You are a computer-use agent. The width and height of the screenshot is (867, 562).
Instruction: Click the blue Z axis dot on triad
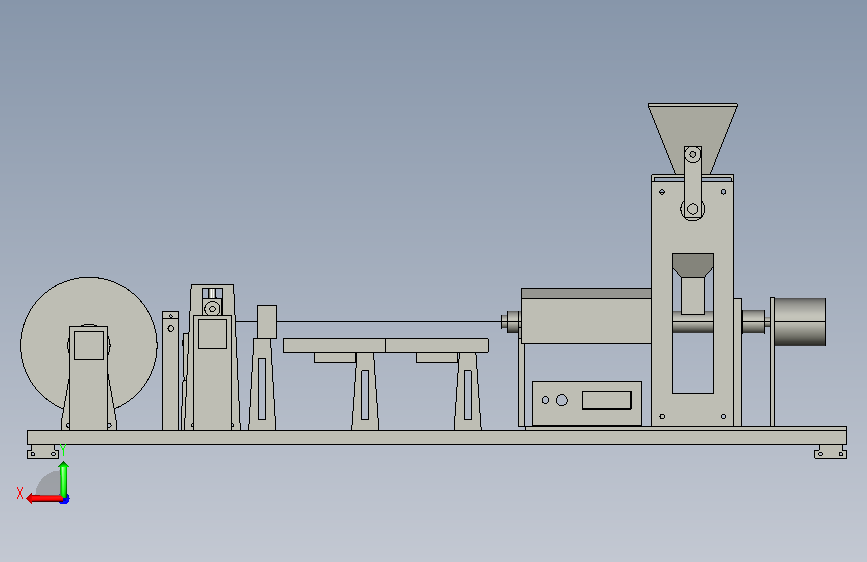(x=65, y=500)
